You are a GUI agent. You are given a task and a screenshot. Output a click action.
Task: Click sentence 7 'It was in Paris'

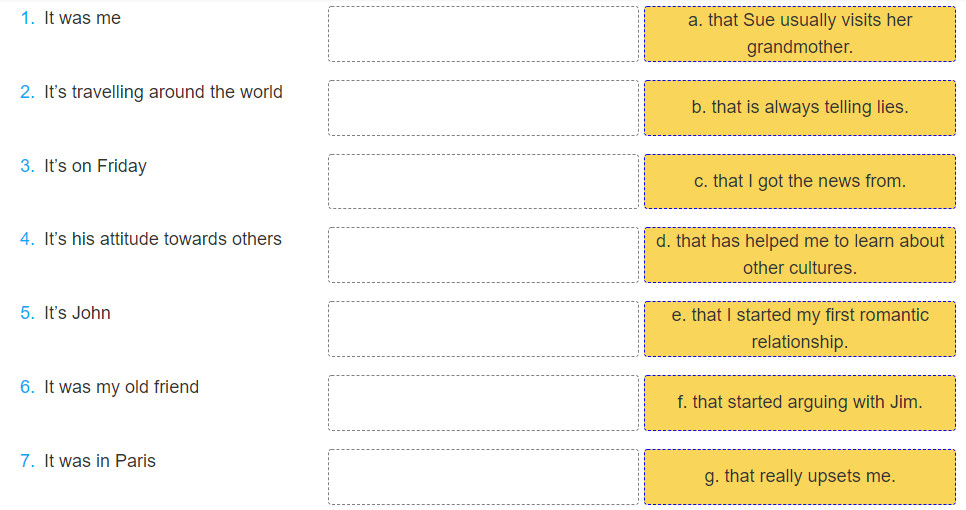point(100,461)
